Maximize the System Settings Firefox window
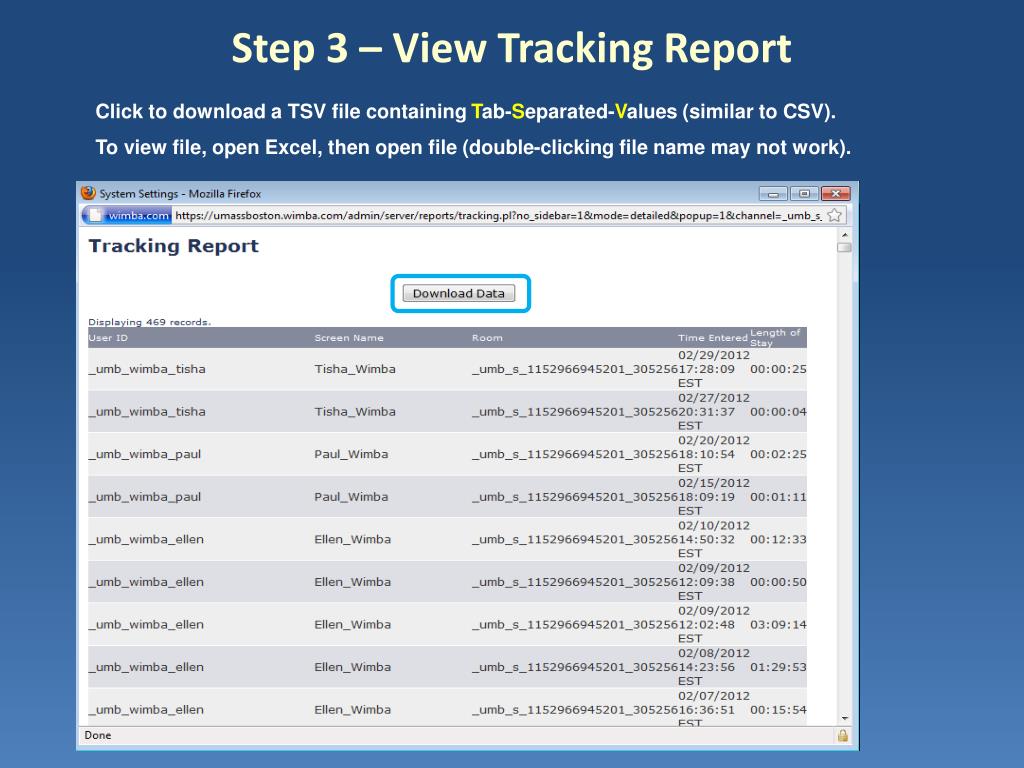The height and width of the screenshot is (768, 1024). (x=804, y=194)
